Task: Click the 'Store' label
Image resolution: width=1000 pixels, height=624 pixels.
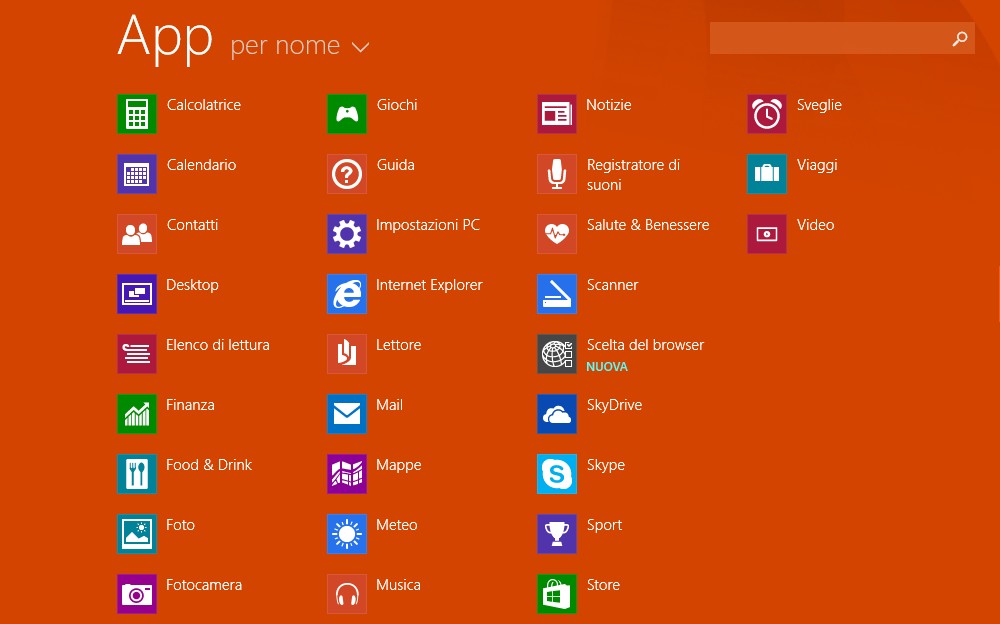Action: 603,584
